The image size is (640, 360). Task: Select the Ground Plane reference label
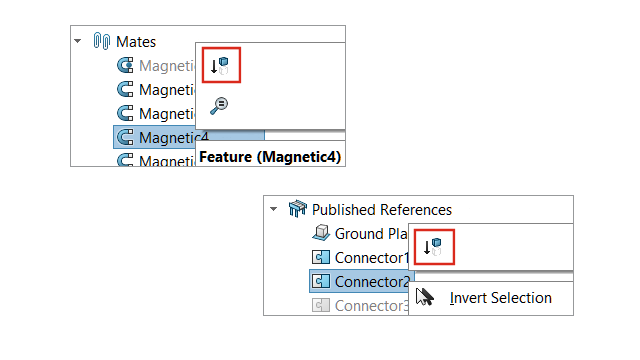[x=371, y=233]
